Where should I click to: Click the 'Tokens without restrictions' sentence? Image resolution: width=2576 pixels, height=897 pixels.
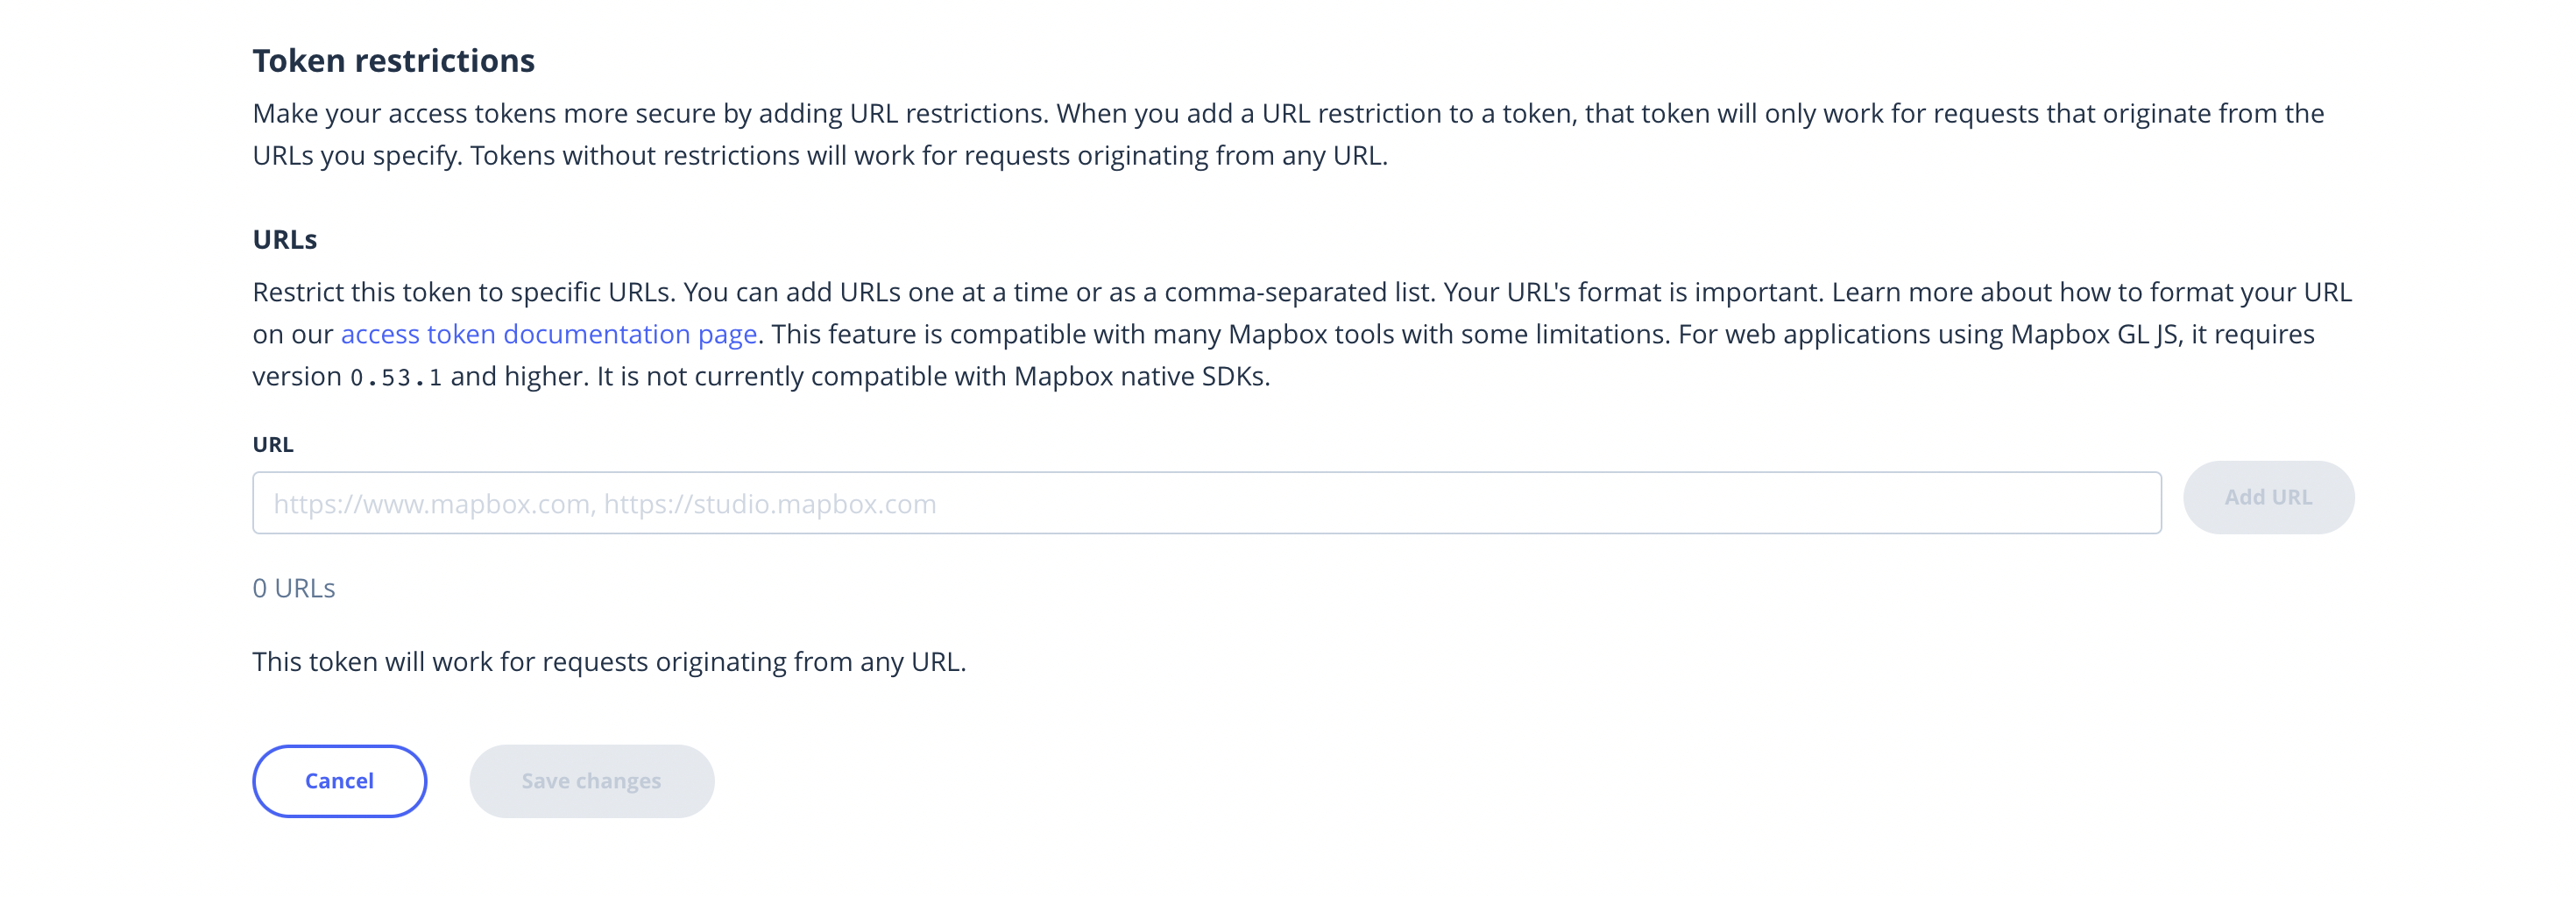pyautogui.click(x=928, y=156)
